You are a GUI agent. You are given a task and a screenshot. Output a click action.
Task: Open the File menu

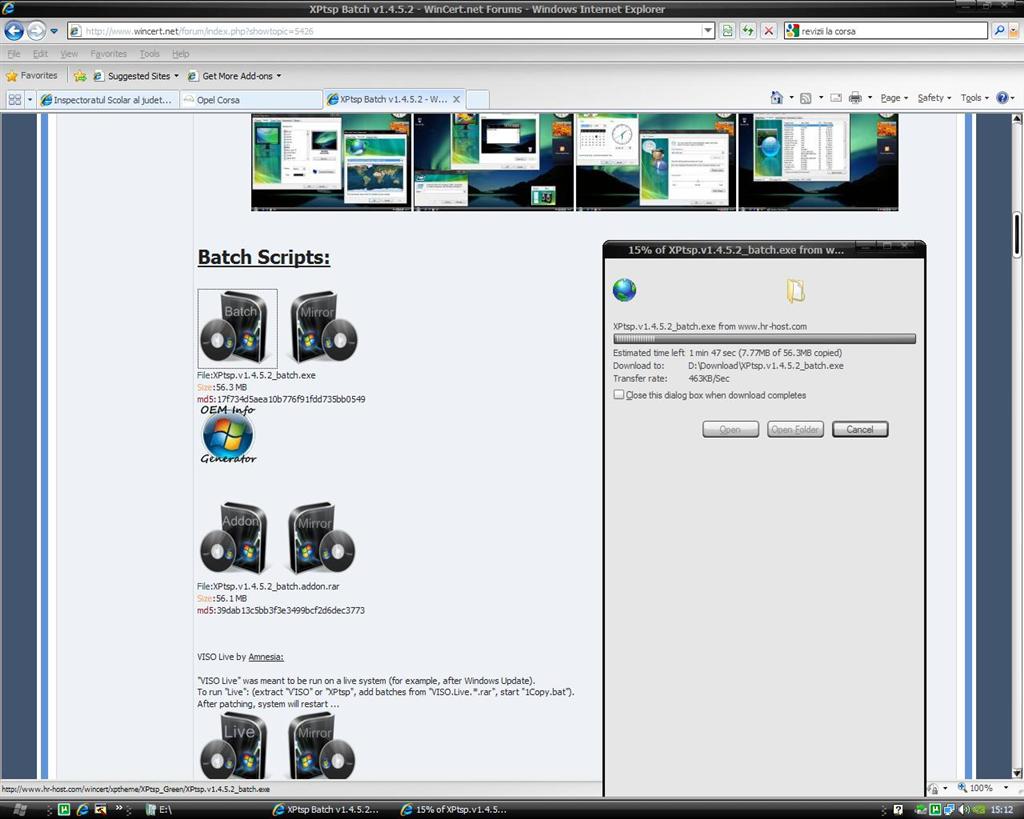pyautogui.click(x=14, y=54)
